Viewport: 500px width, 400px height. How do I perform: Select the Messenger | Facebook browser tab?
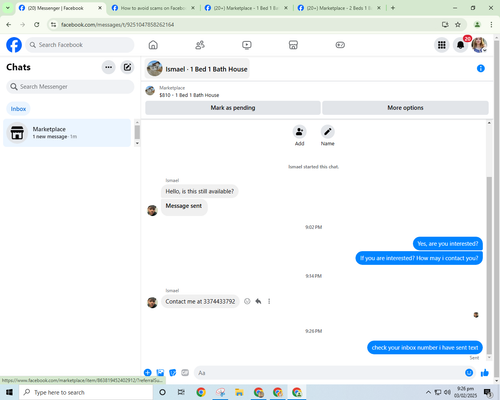click(x=60, y=8)
